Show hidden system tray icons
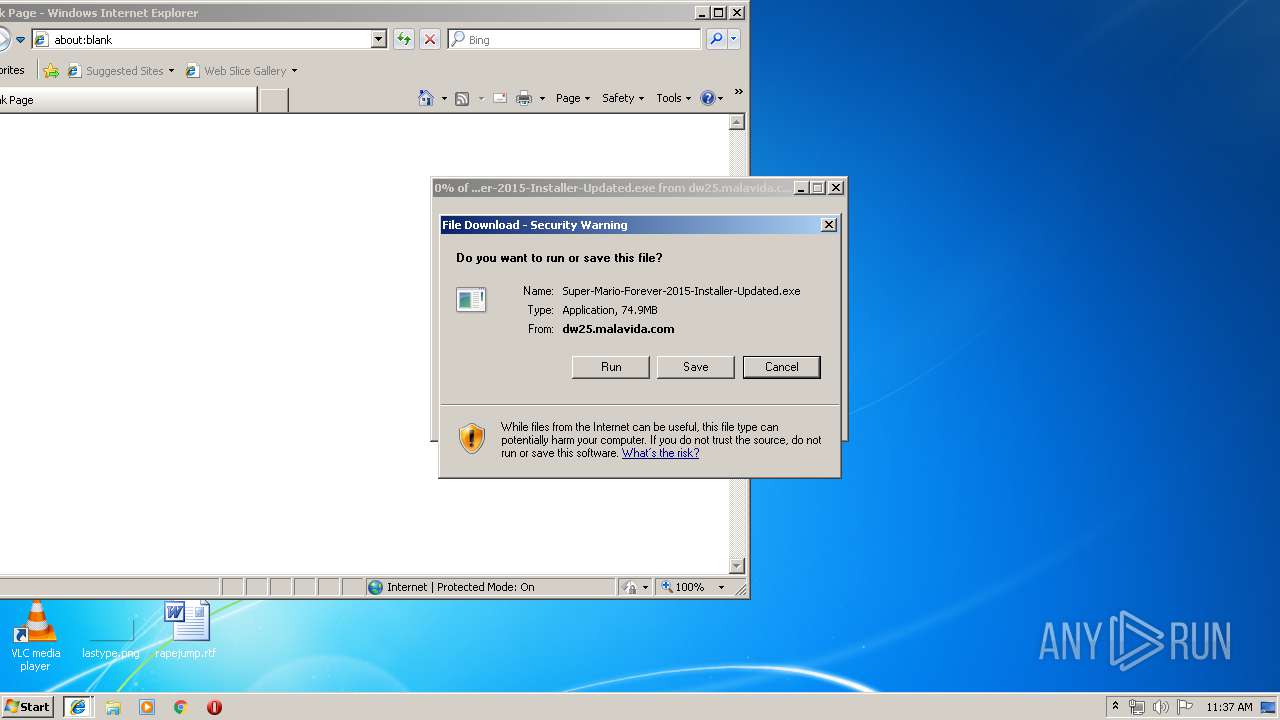Screen dimensions: 1280x720 pos(1115,707)
